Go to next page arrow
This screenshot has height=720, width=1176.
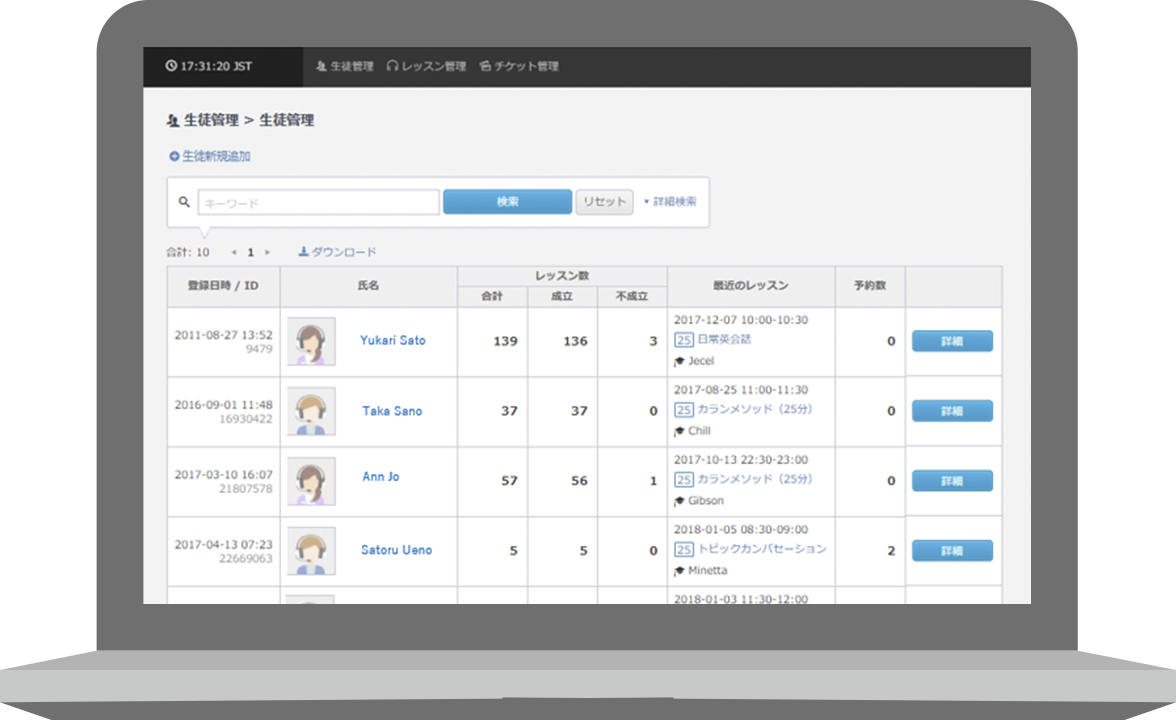[x=267, y=252]
